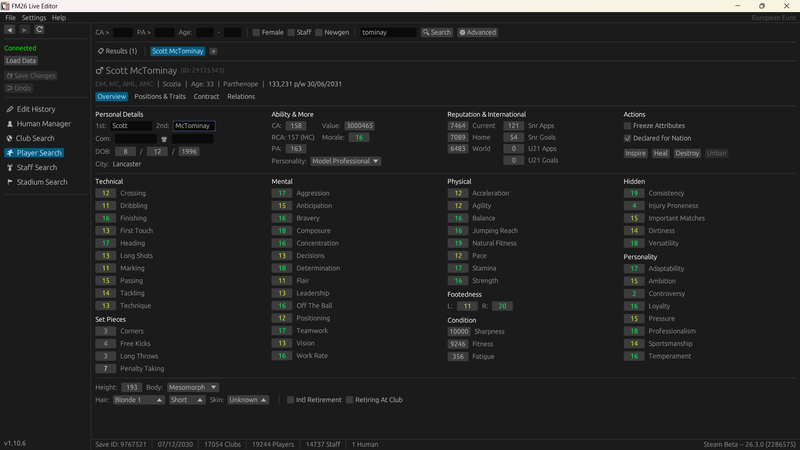Click the Height field 193
800x450 pixels.
tap(132, 387)
